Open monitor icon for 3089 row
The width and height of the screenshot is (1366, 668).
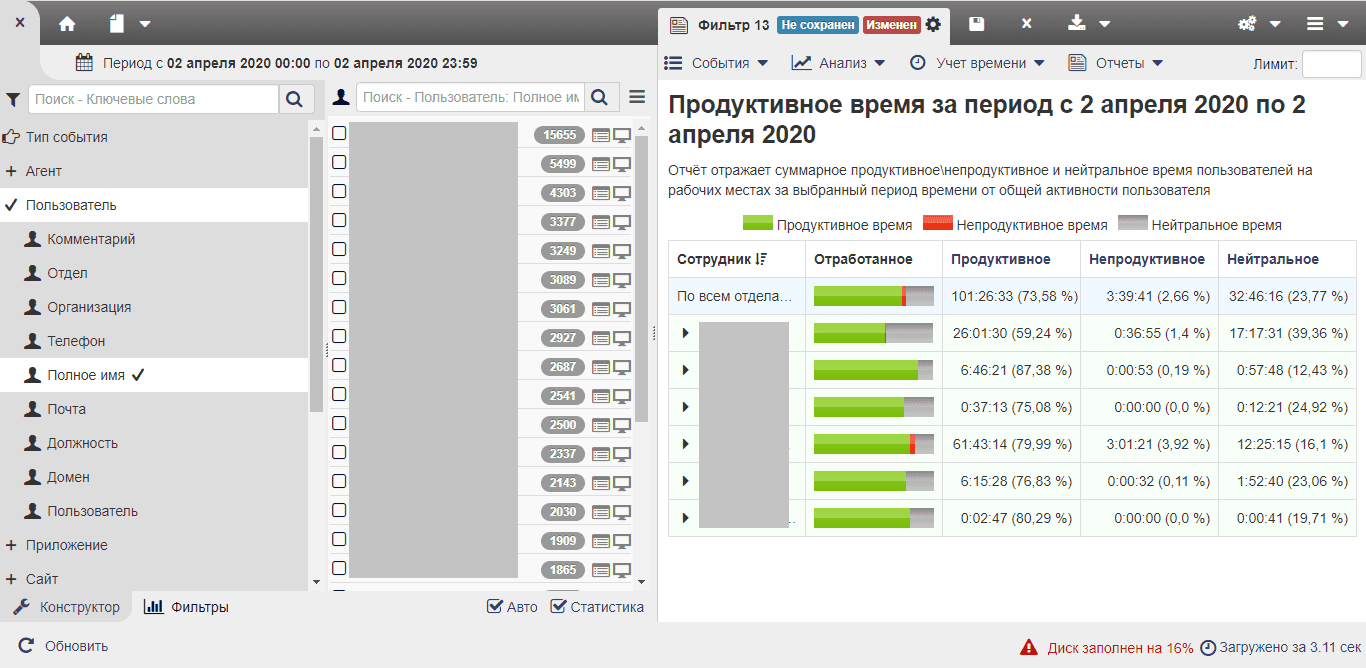point(622,280)
